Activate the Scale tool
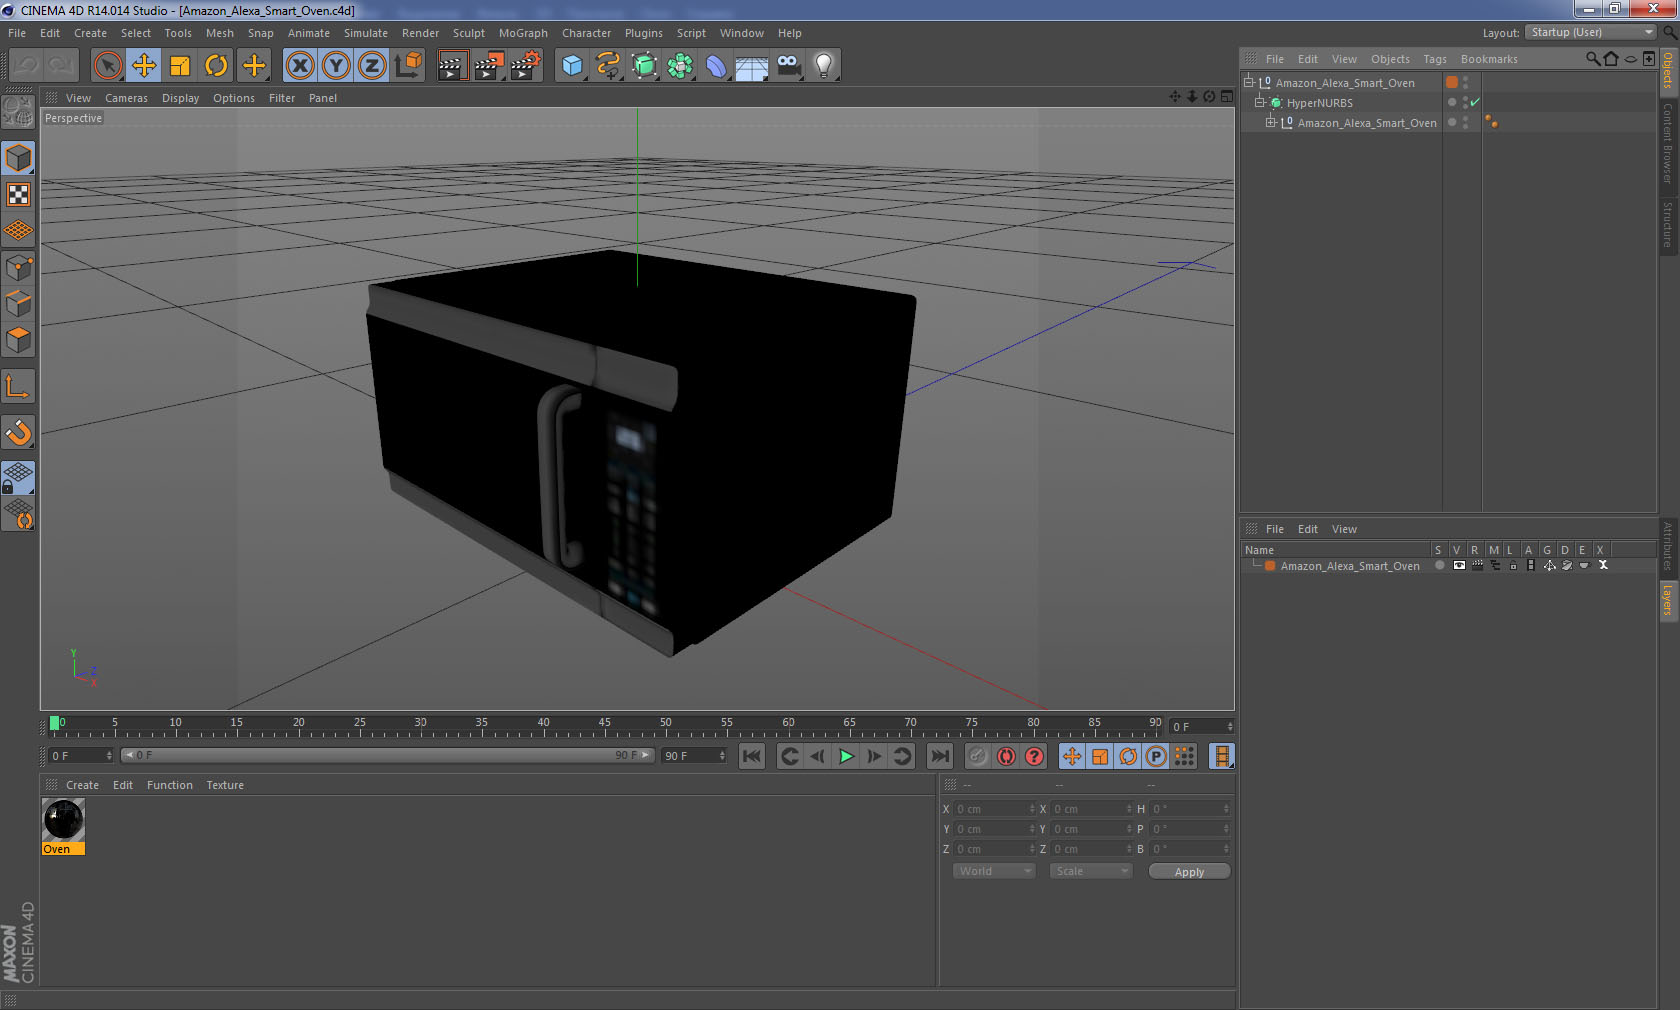 pos(180,66)
